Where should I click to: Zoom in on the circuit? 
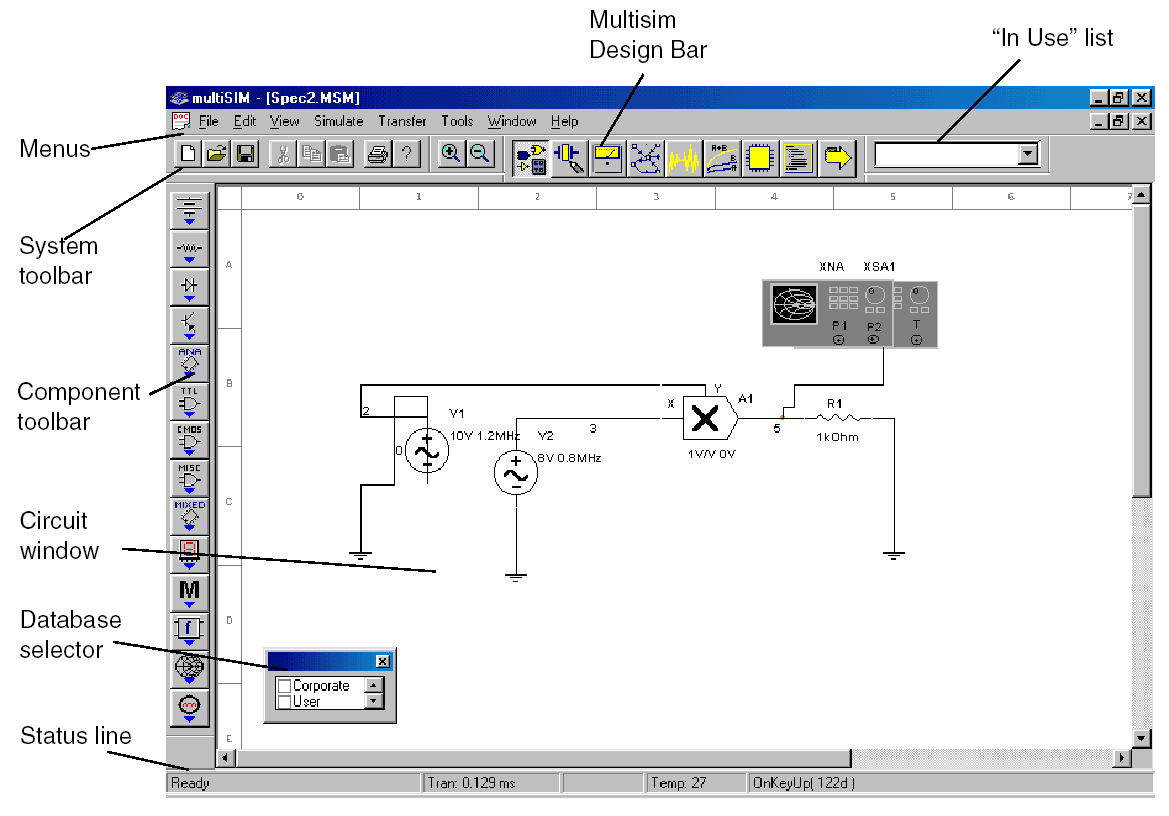coord(450,154)
